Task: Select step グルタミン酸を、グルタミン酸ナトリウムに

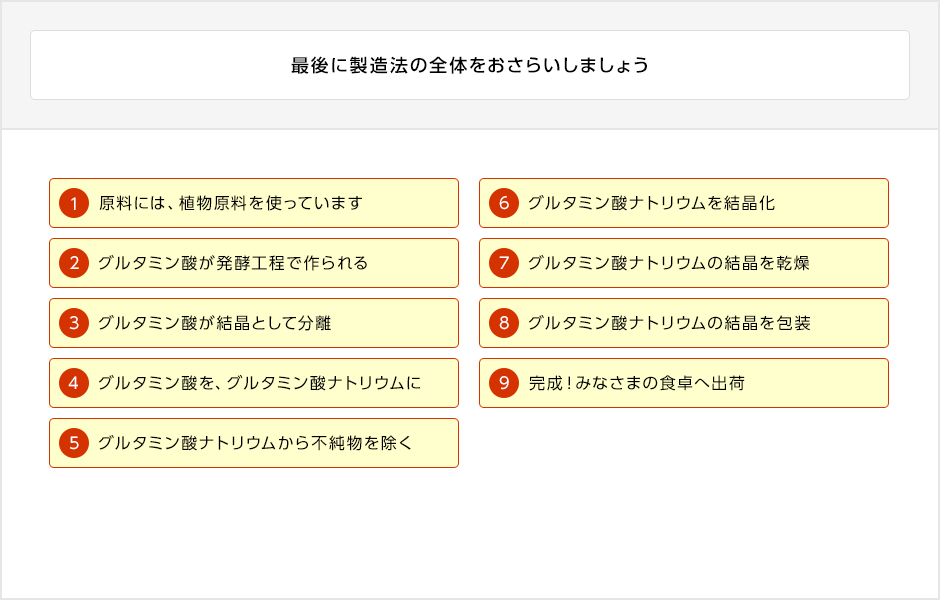Action: pyautogui.click(x=254, y=383)
